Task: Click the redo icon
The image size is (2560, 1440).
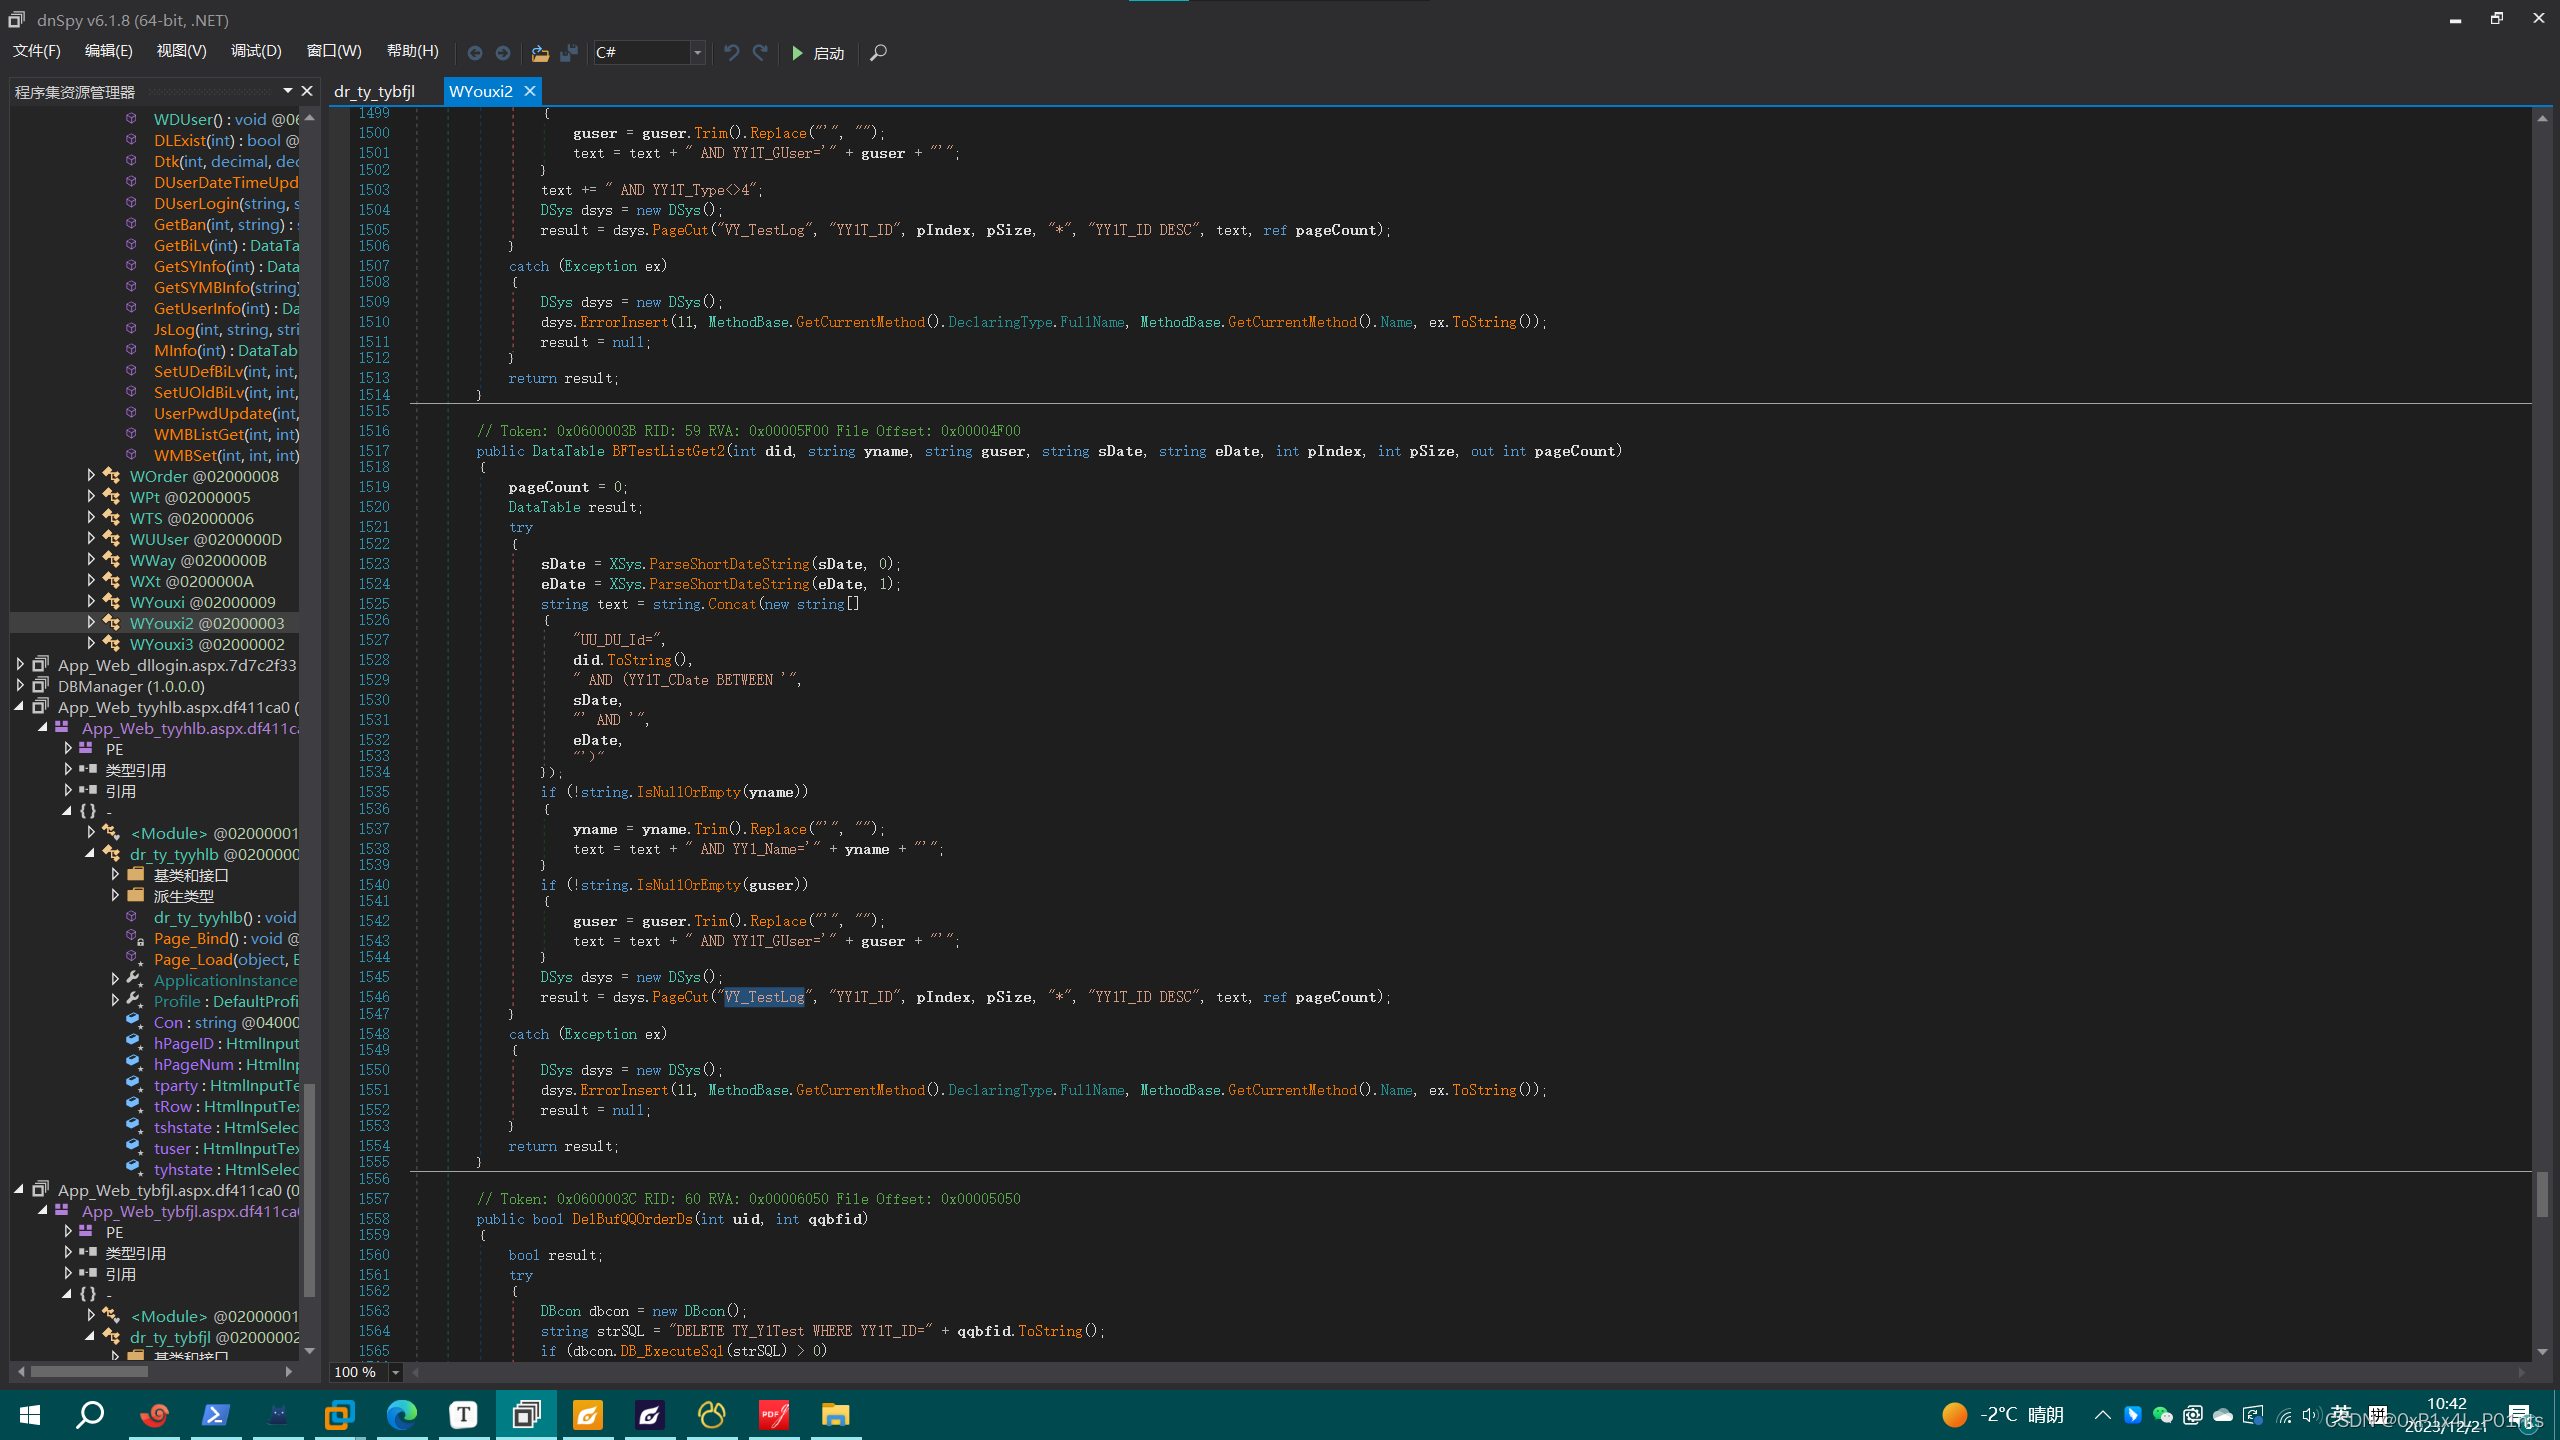Action: [760, 53]
